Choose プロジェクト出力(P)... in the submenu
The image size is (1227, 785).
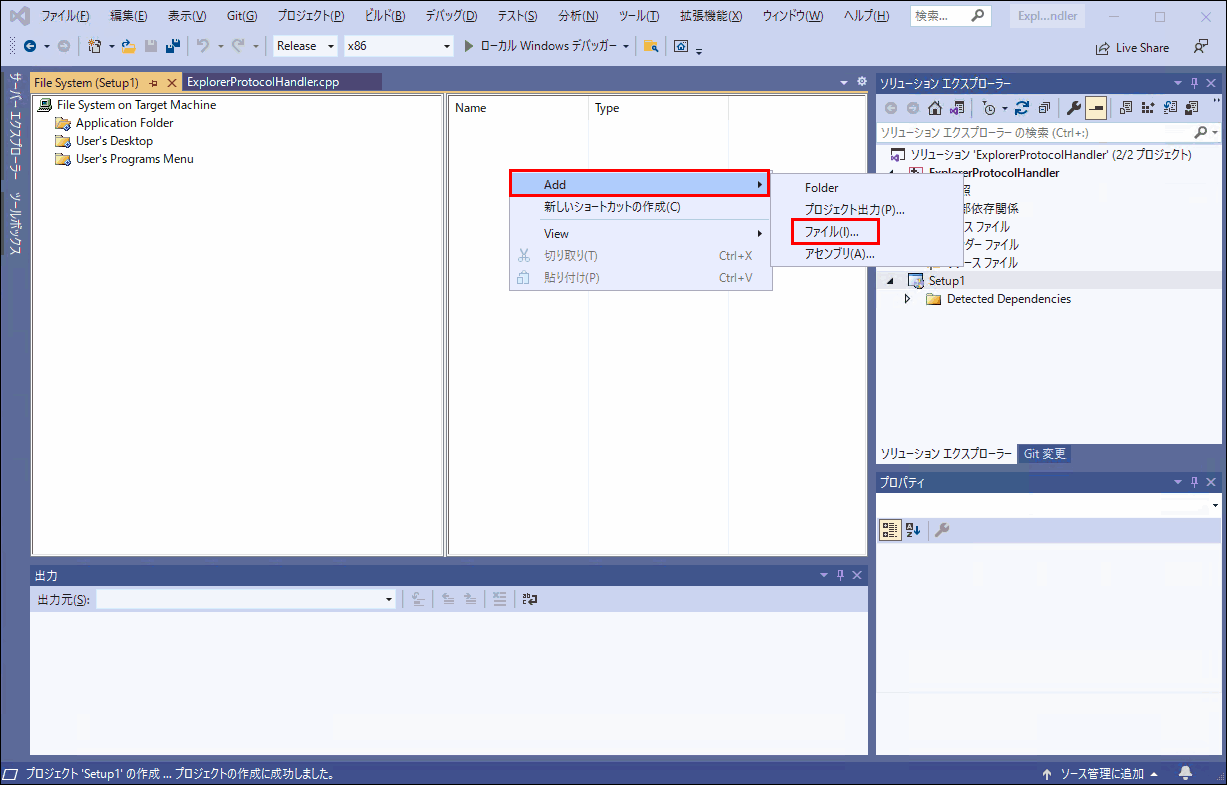coord(857,210)
